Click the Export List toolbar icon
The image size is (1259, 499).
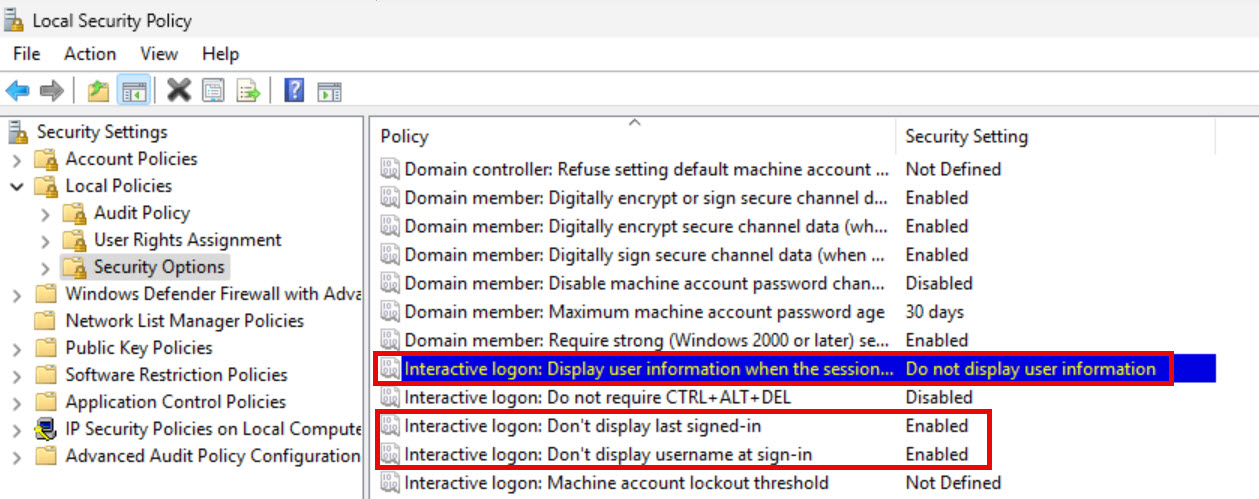(248, 91)
